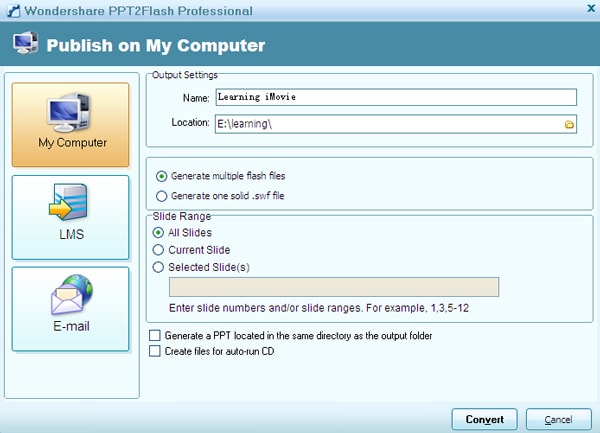Viewport: 600px width, 433px height.
Task: Switch to the LMS publish option
Action: pos(70,217)
